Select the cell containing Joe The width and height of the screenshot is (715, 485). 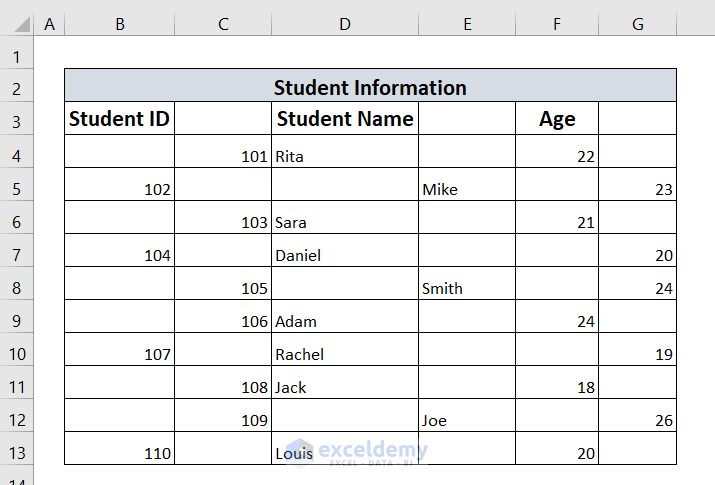click(x=467, y=420)
